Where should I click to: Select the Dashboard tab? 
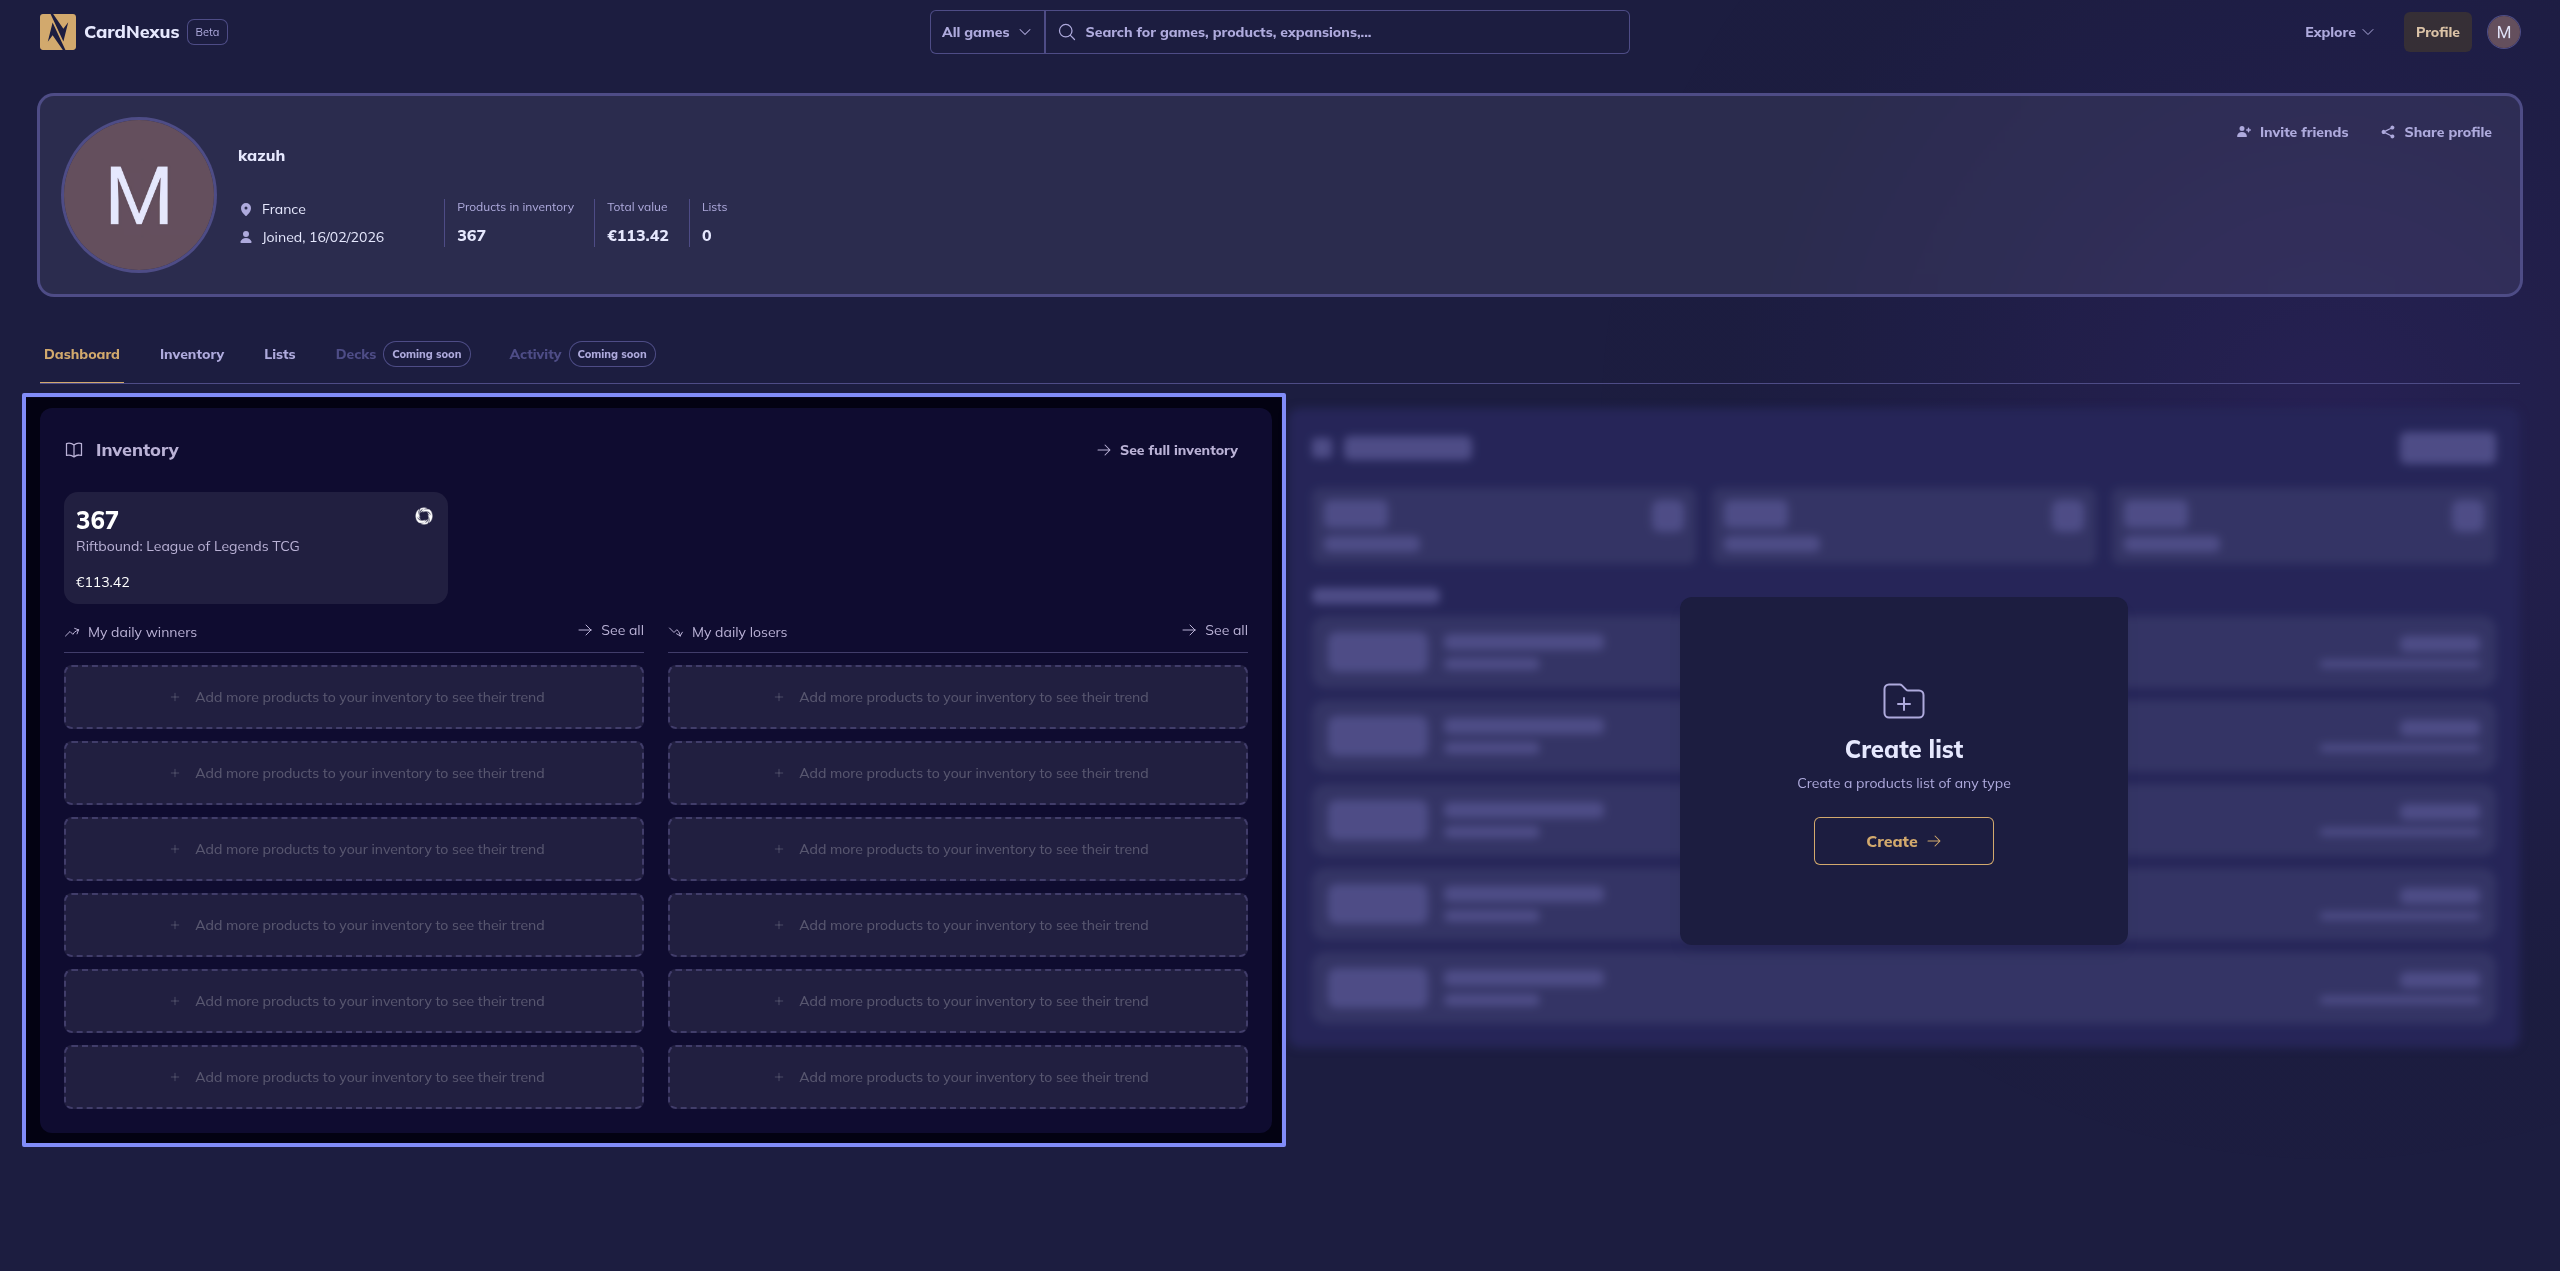coord(82,354)
